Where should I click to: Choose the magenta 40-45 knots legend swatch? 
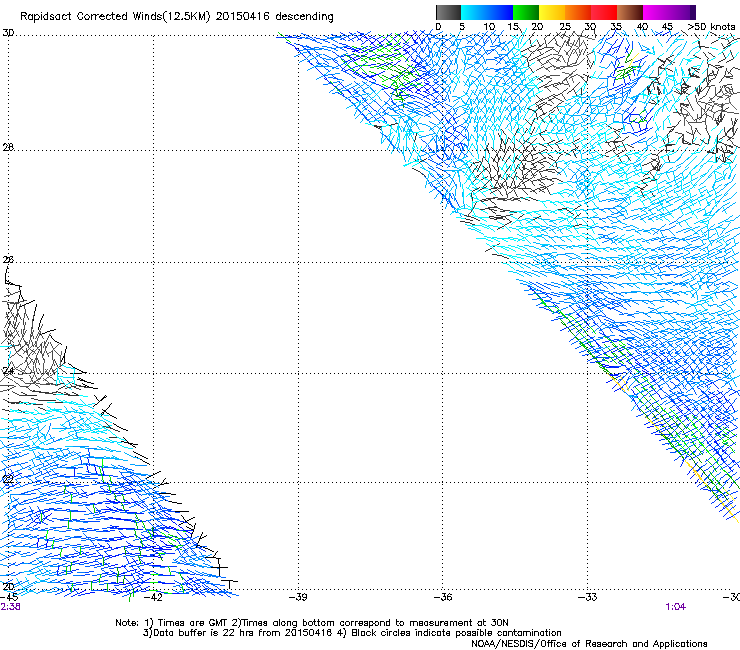click(x=656, y=12)
